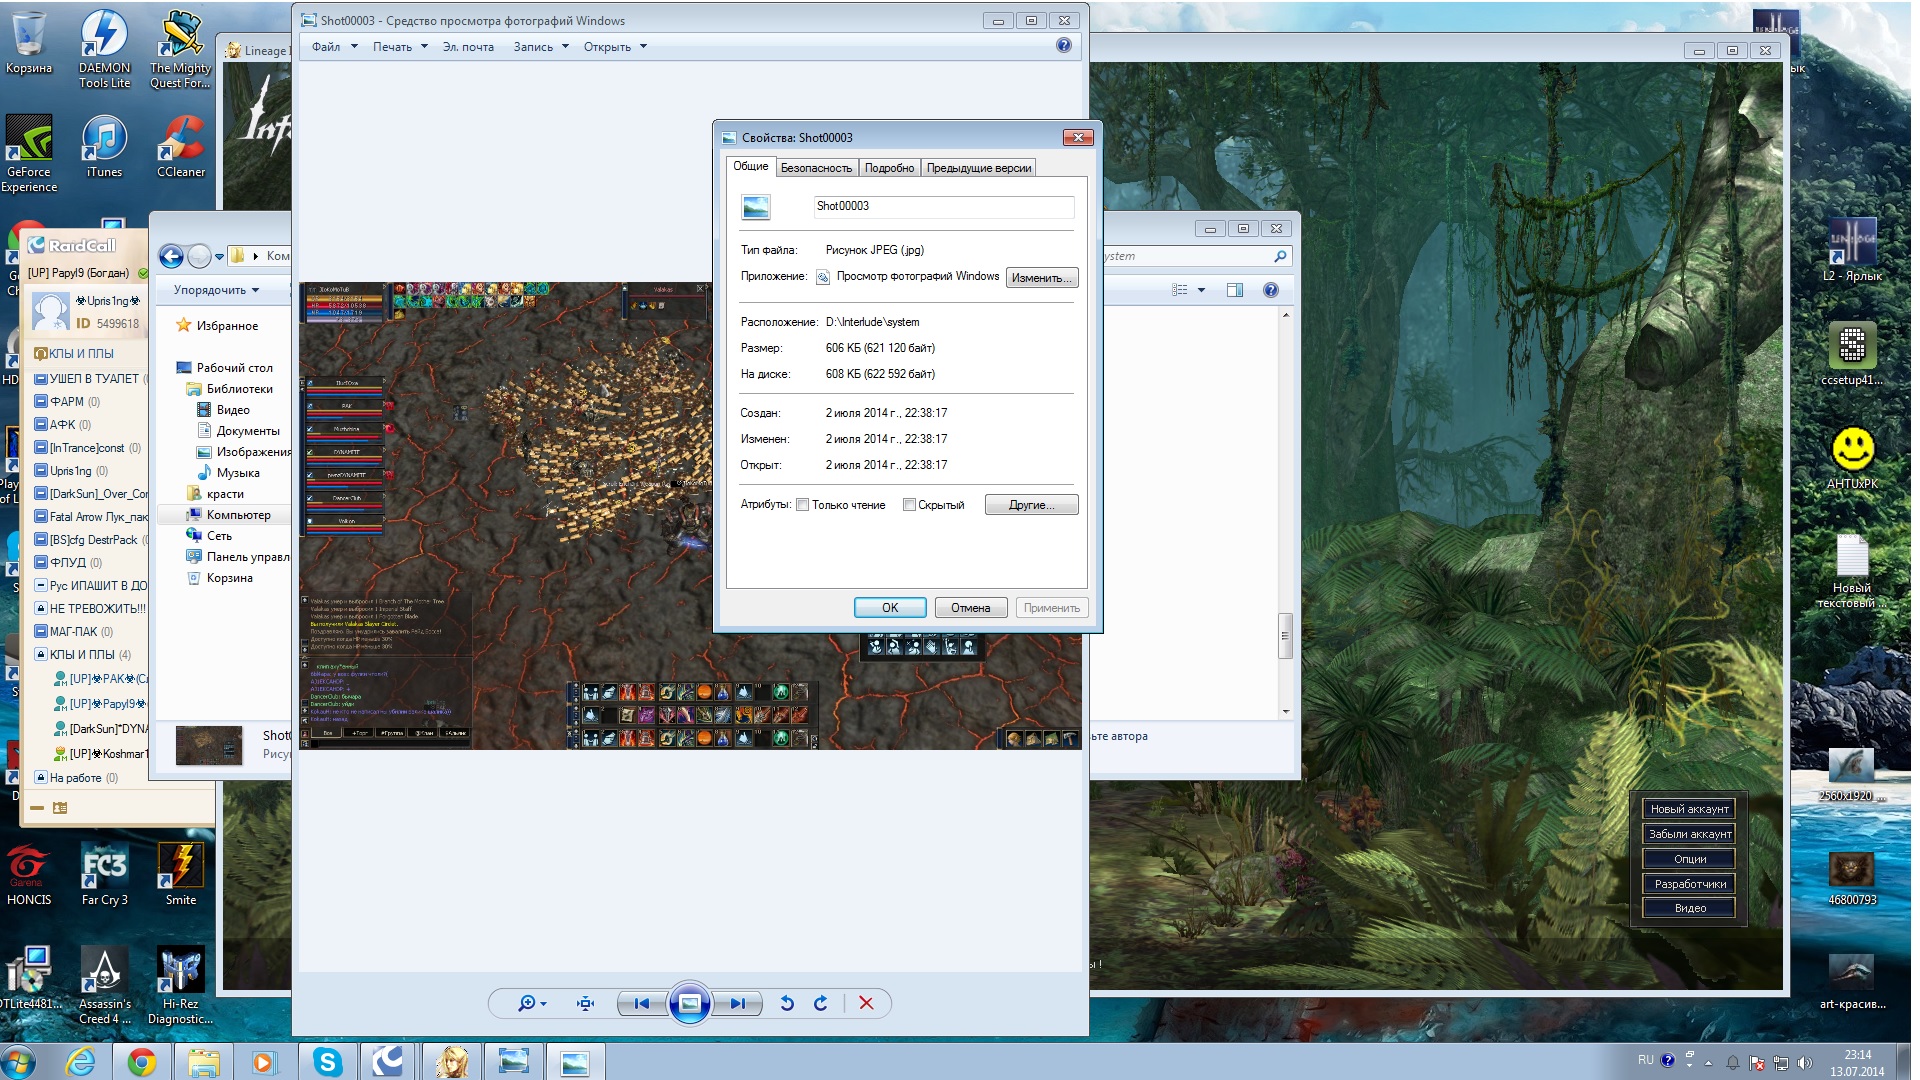This screenshot has height=1080, width=1920.
Task: Rotate the photo counterclockwise
Action: (787, 1003)
